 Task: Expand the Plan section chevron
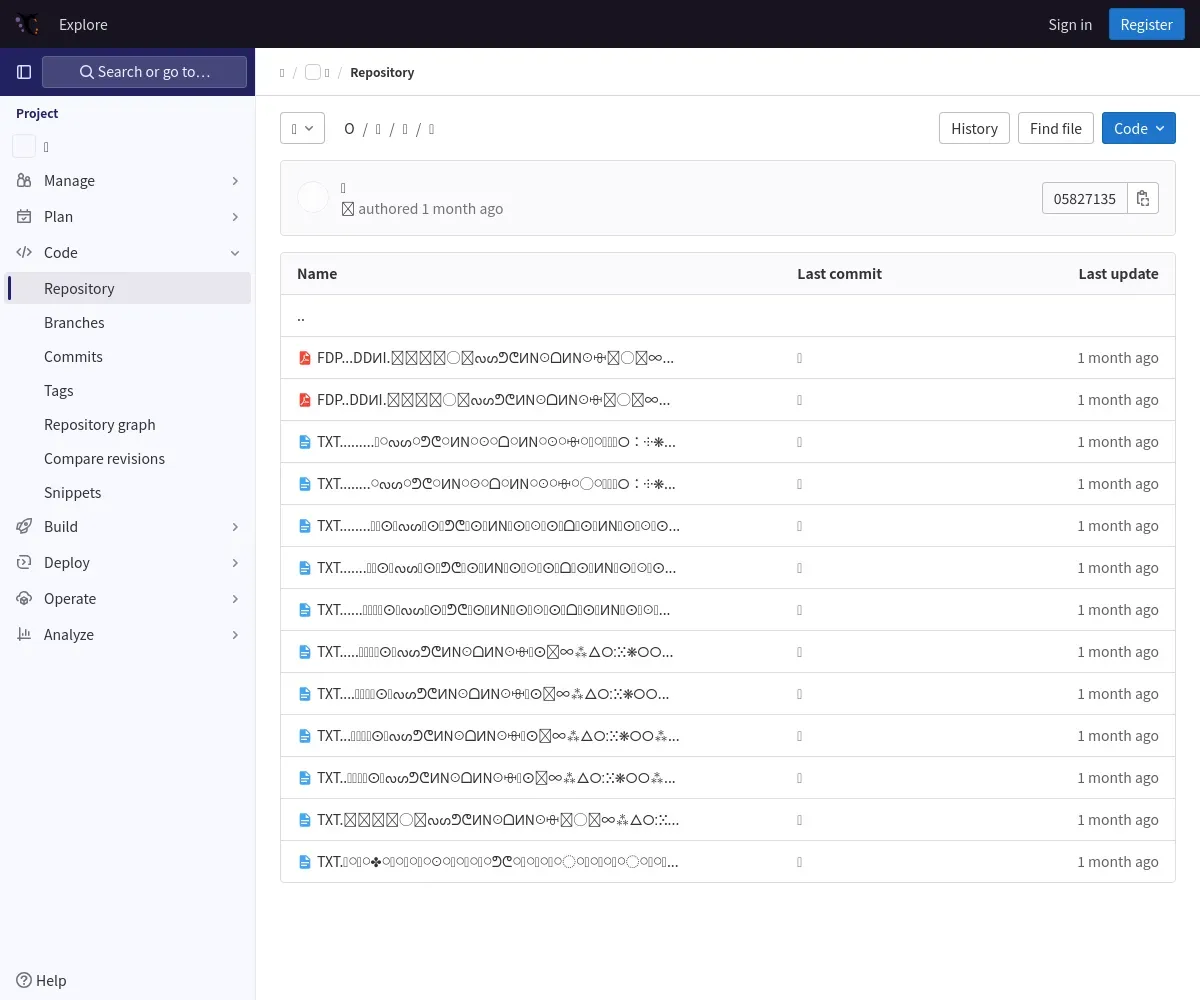tap(235, 216)
